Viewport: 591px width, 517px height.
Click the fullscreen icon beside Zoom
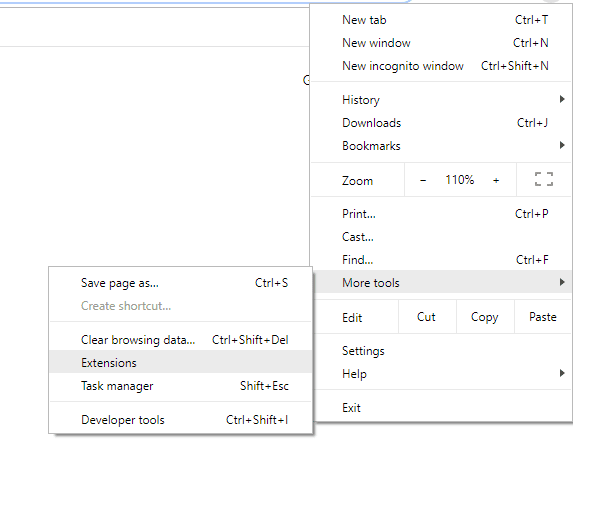click(544, 179)
